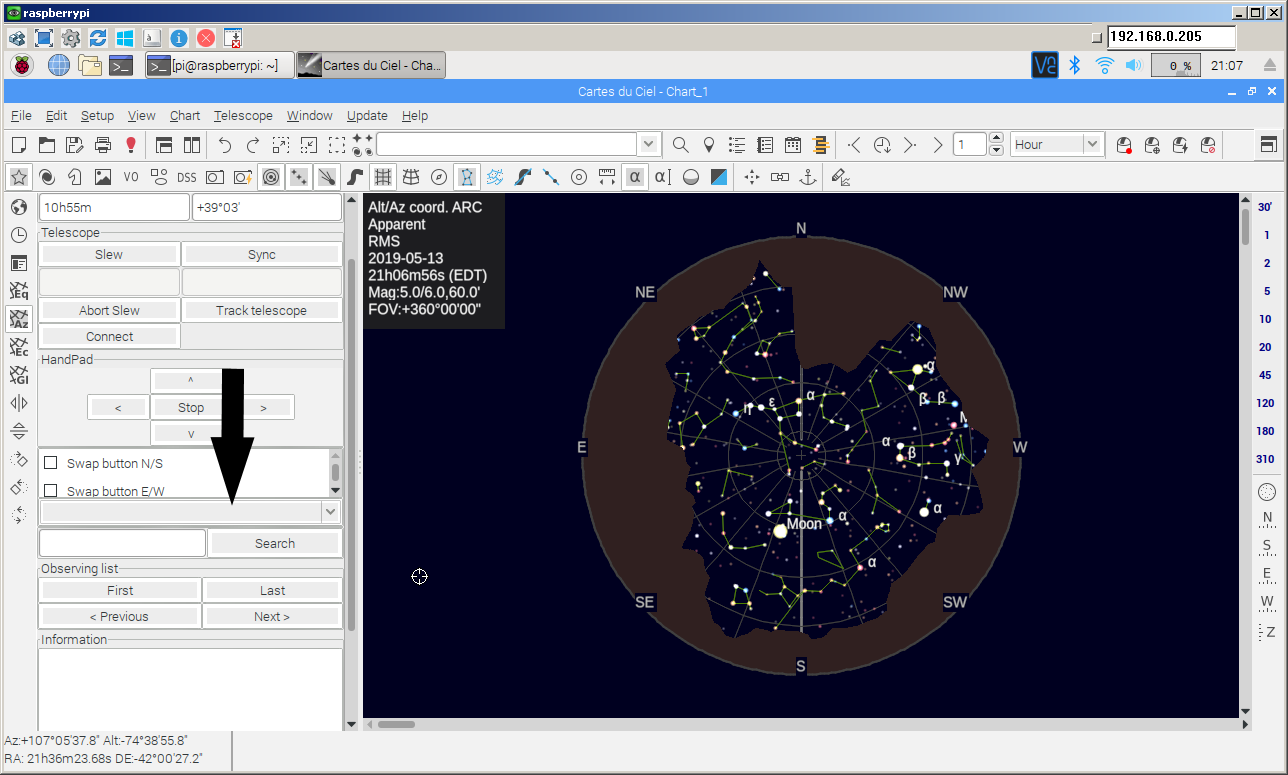Expand the empty dropdown above the Search button
The width and height of the screenshot is (1288, 775).
pyautogui.click(x=331, y=511)
